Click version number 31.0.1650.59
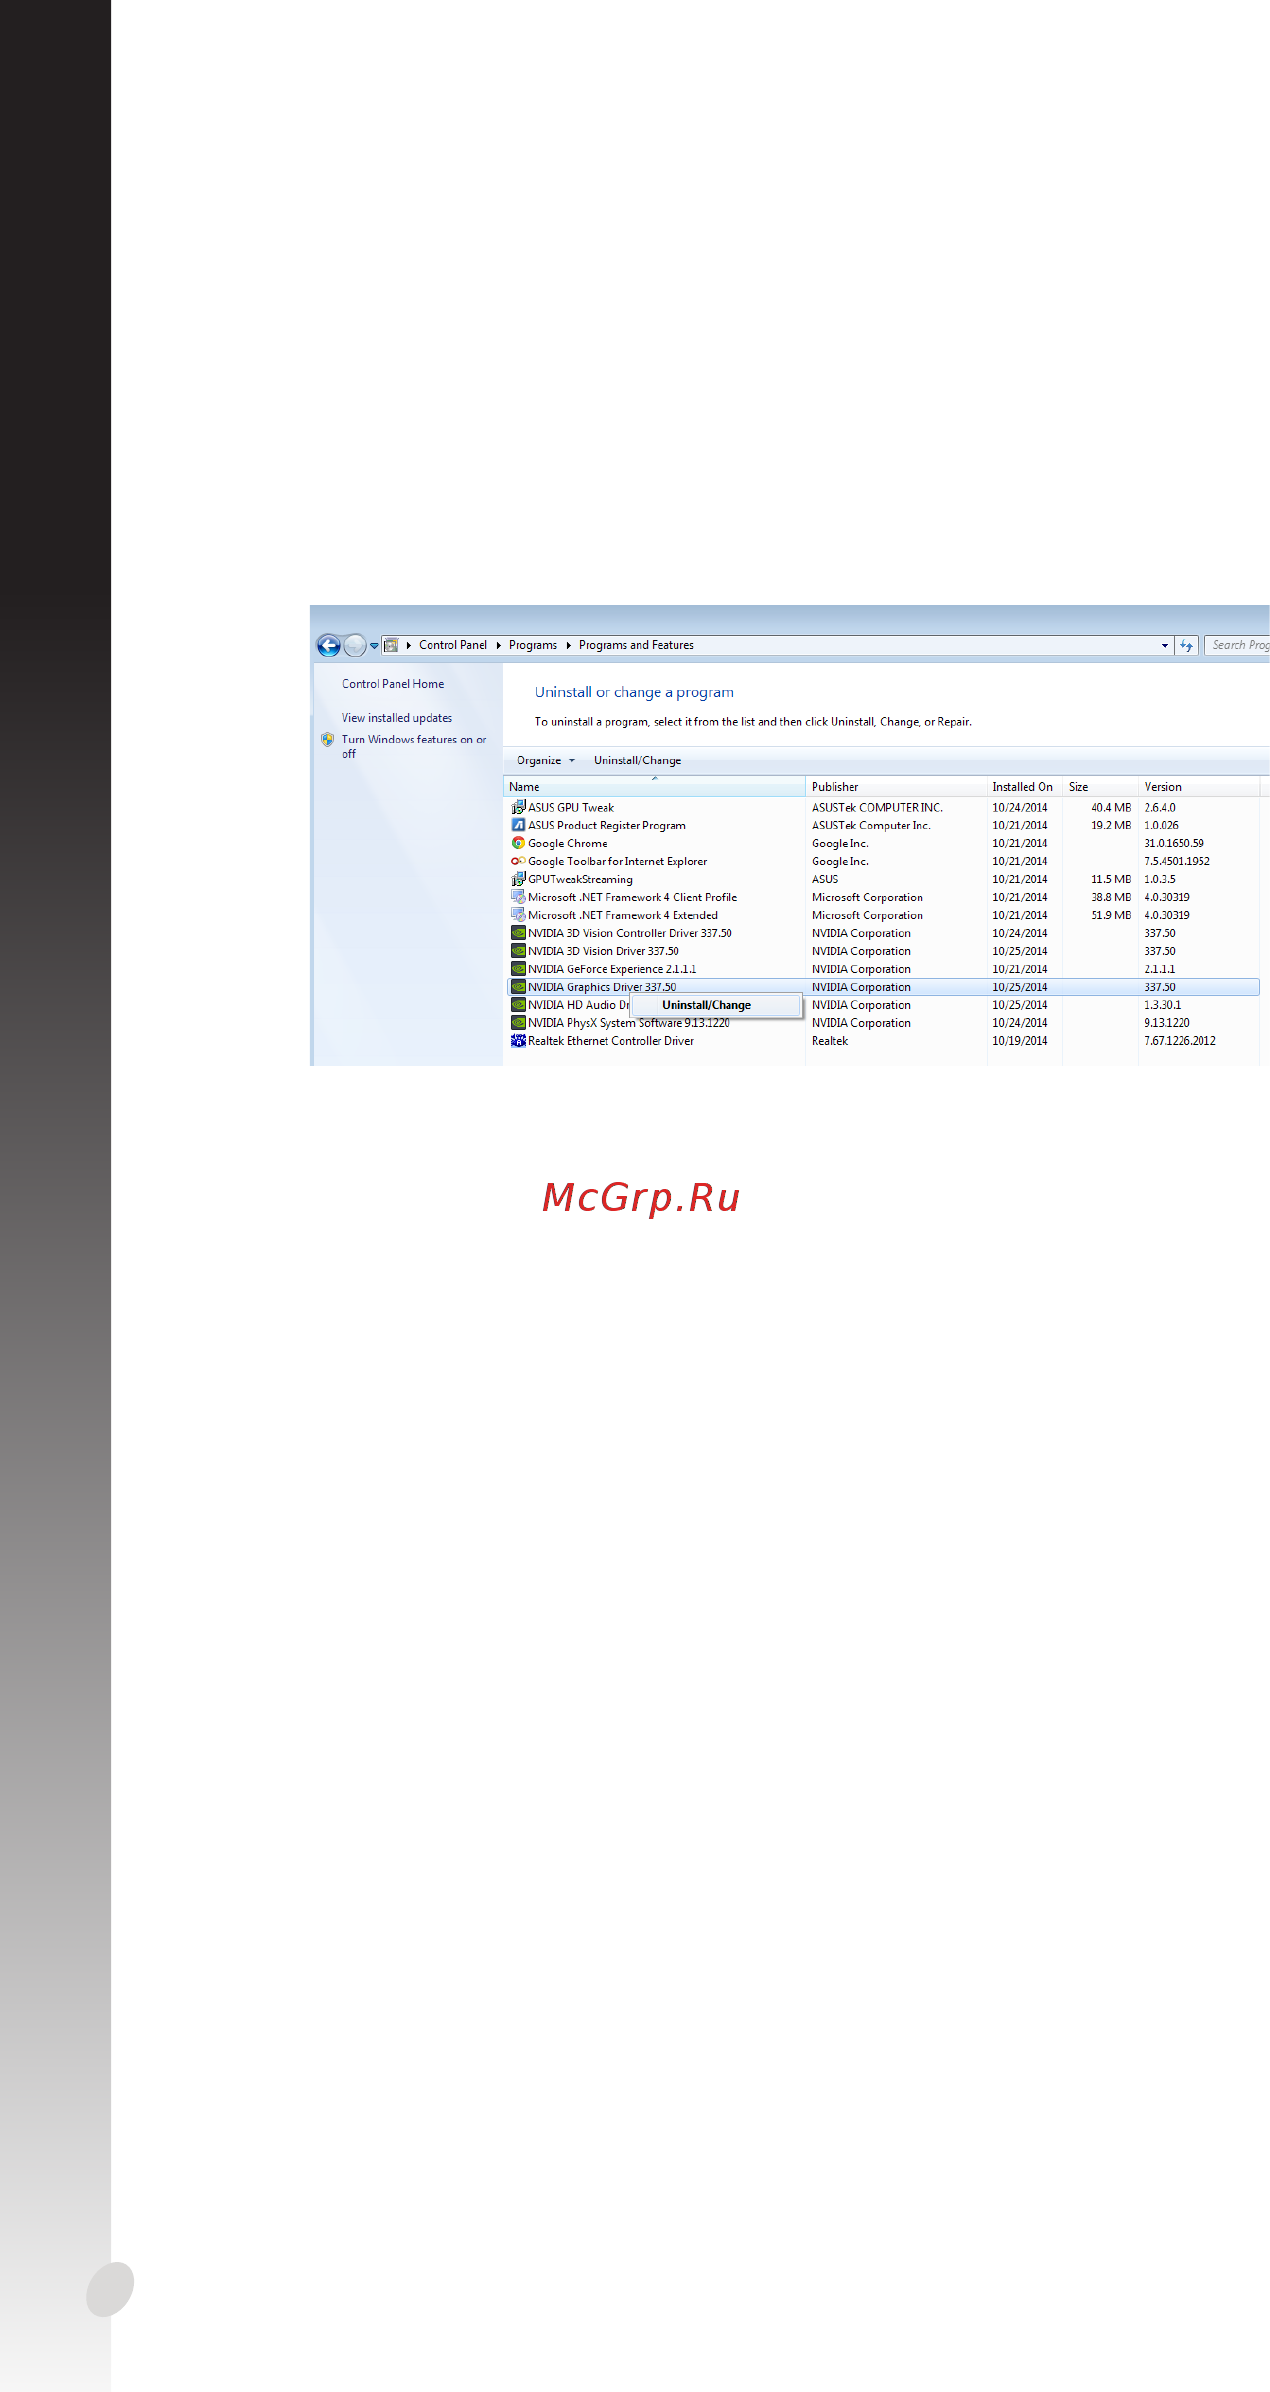Viewport: 1270px width, 2392px height. pyautogui.click(x=1174, y=844)
